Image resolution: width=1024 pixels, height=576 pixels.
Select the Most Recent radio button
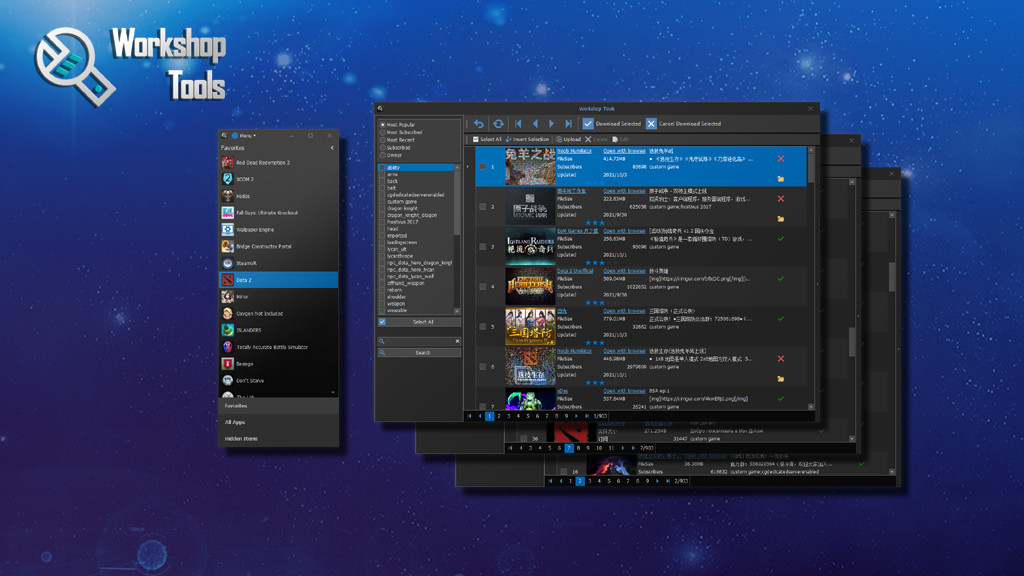point(383,140)
